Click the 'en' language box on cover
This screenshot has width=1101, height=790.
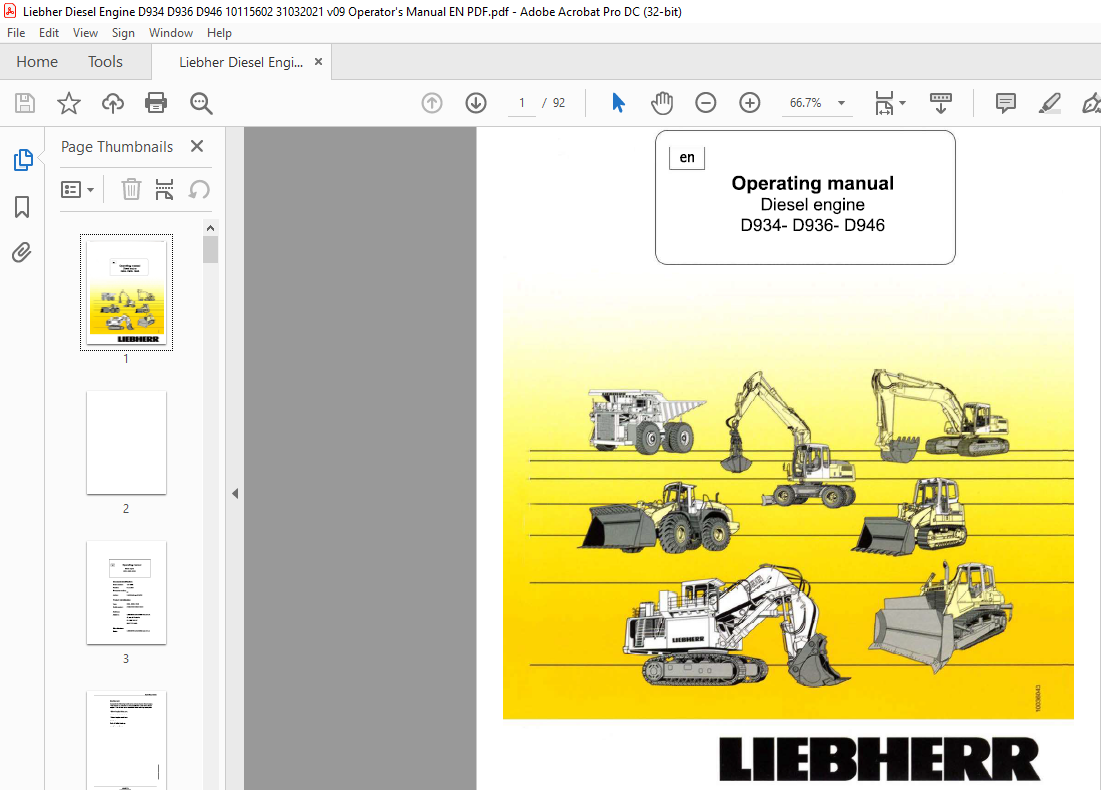pos(687,157)
